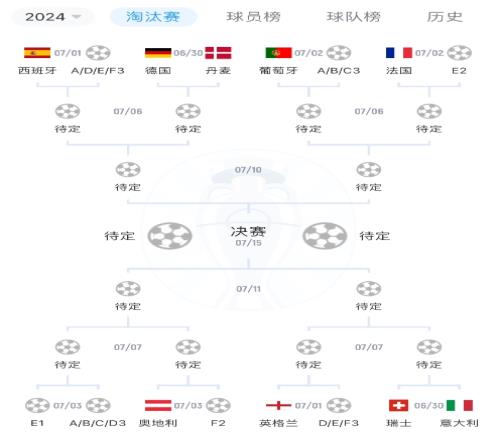
Task: Switch to the 球队榜 tab
Action: click(353, 17)
